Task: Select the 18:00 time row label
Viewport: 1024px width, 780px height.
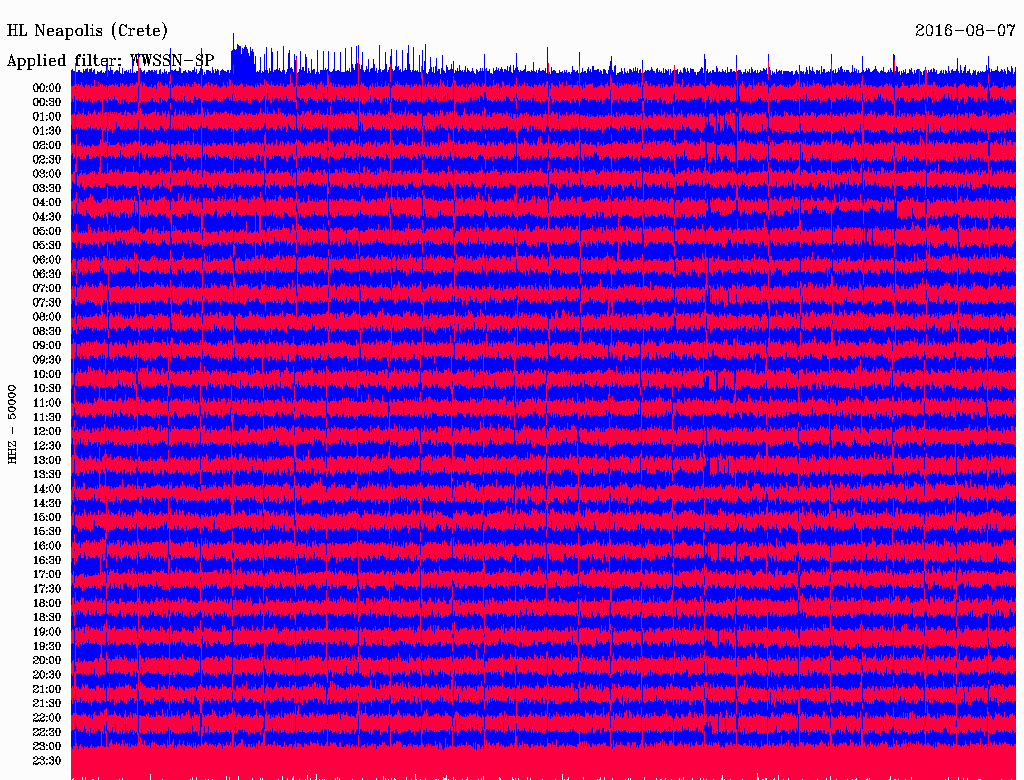Action: tap(47, 604)
